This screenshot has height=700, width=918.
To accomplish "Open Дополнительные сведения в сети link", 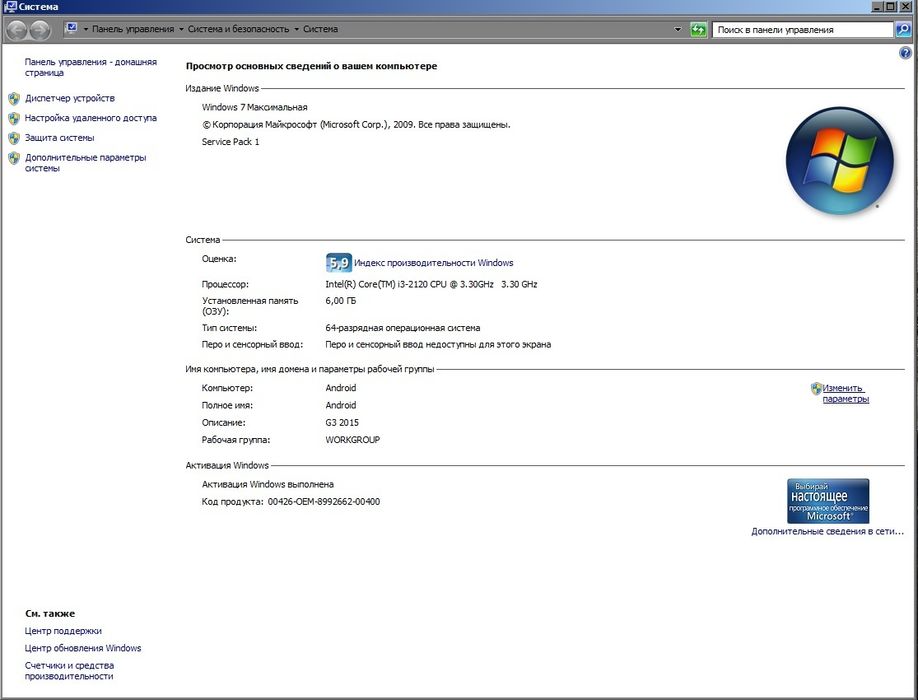I will 827,531.
